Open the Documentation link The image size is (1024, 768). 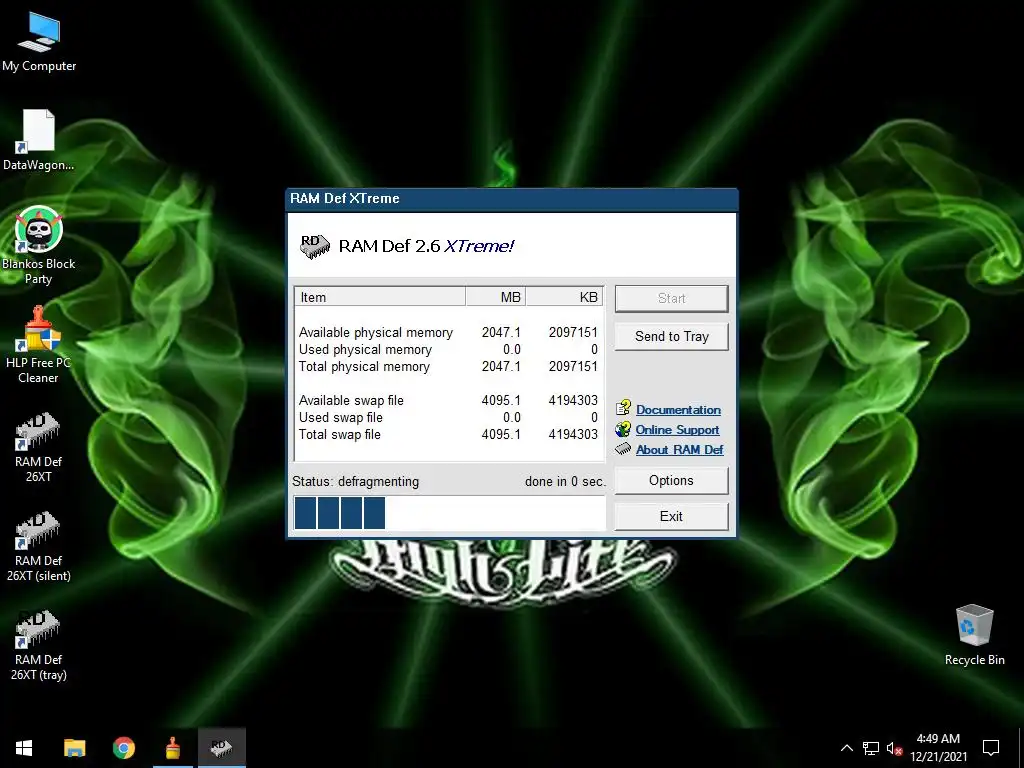click(x=679, y=409)
